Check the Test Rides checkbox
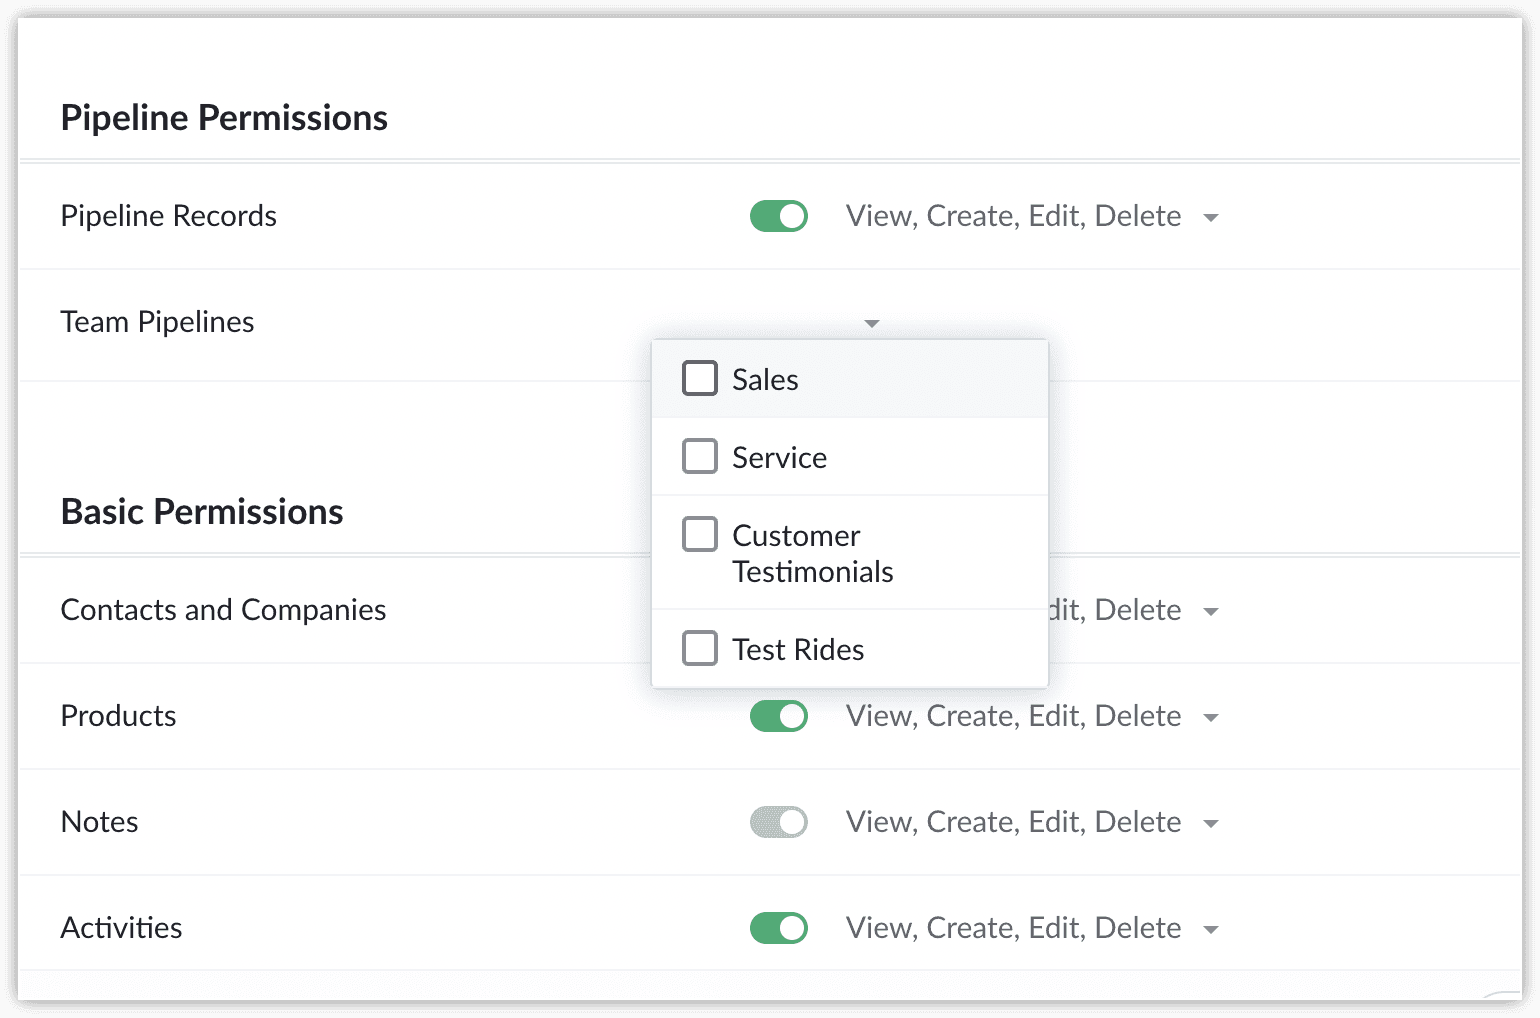This screenshot has height=1018, width=1540. pos(700,649)
